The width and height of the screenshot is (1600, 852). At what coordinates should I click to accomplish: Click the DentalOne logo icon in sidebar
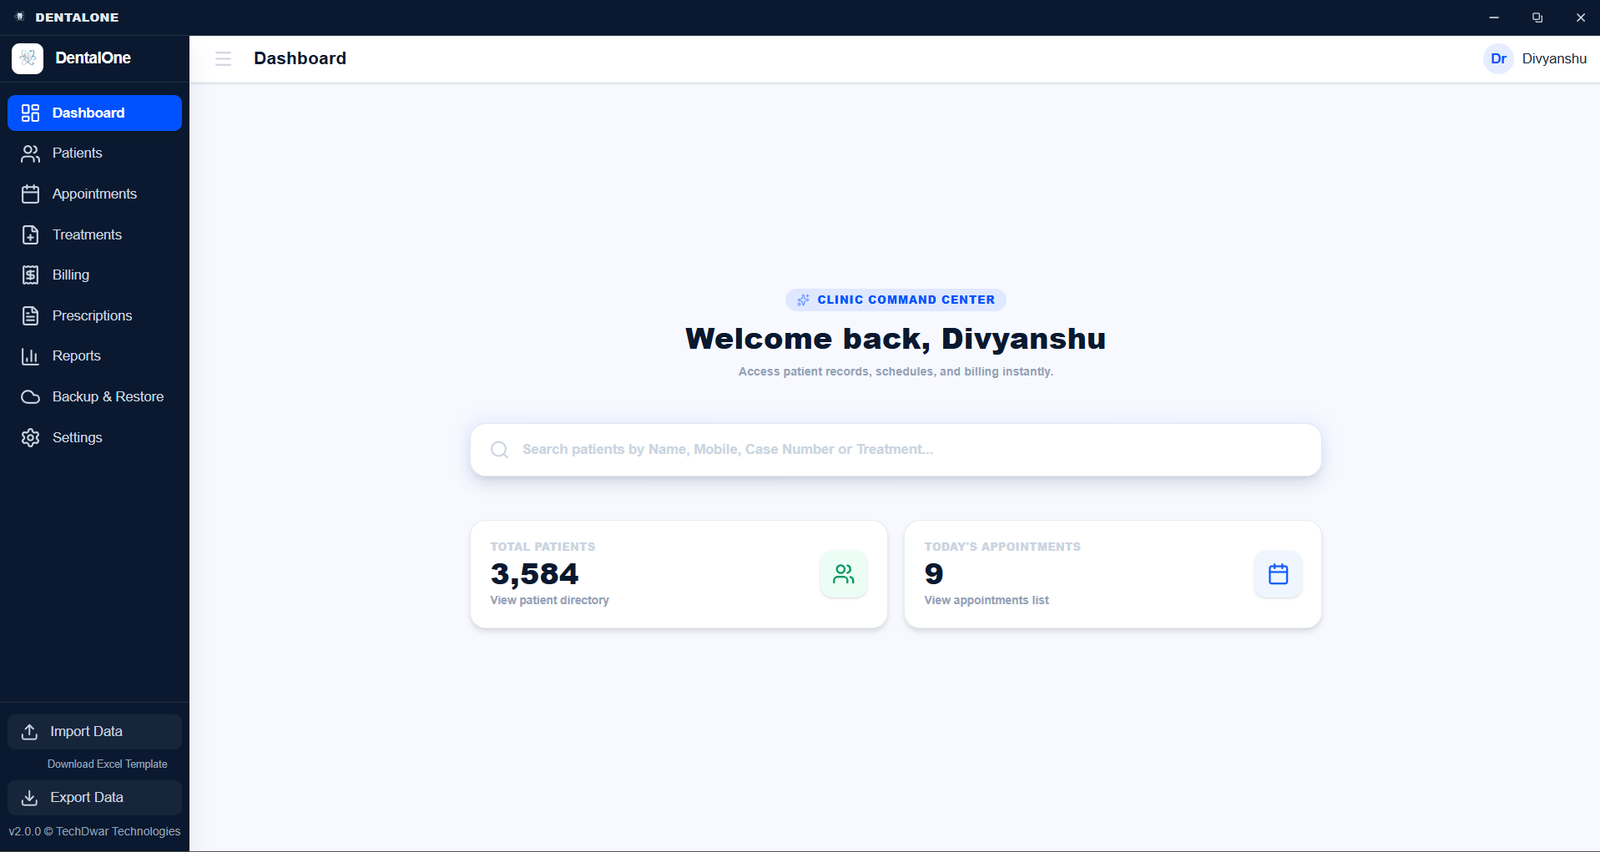pos(27,58)
